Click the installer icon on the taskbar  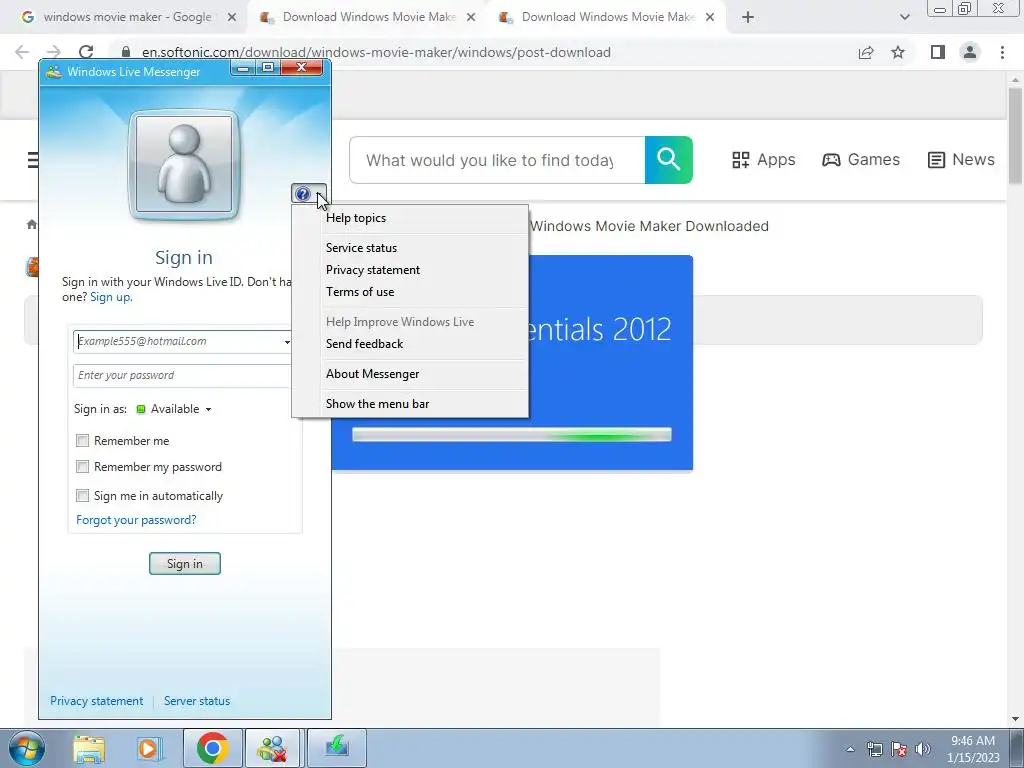point(337,748)
